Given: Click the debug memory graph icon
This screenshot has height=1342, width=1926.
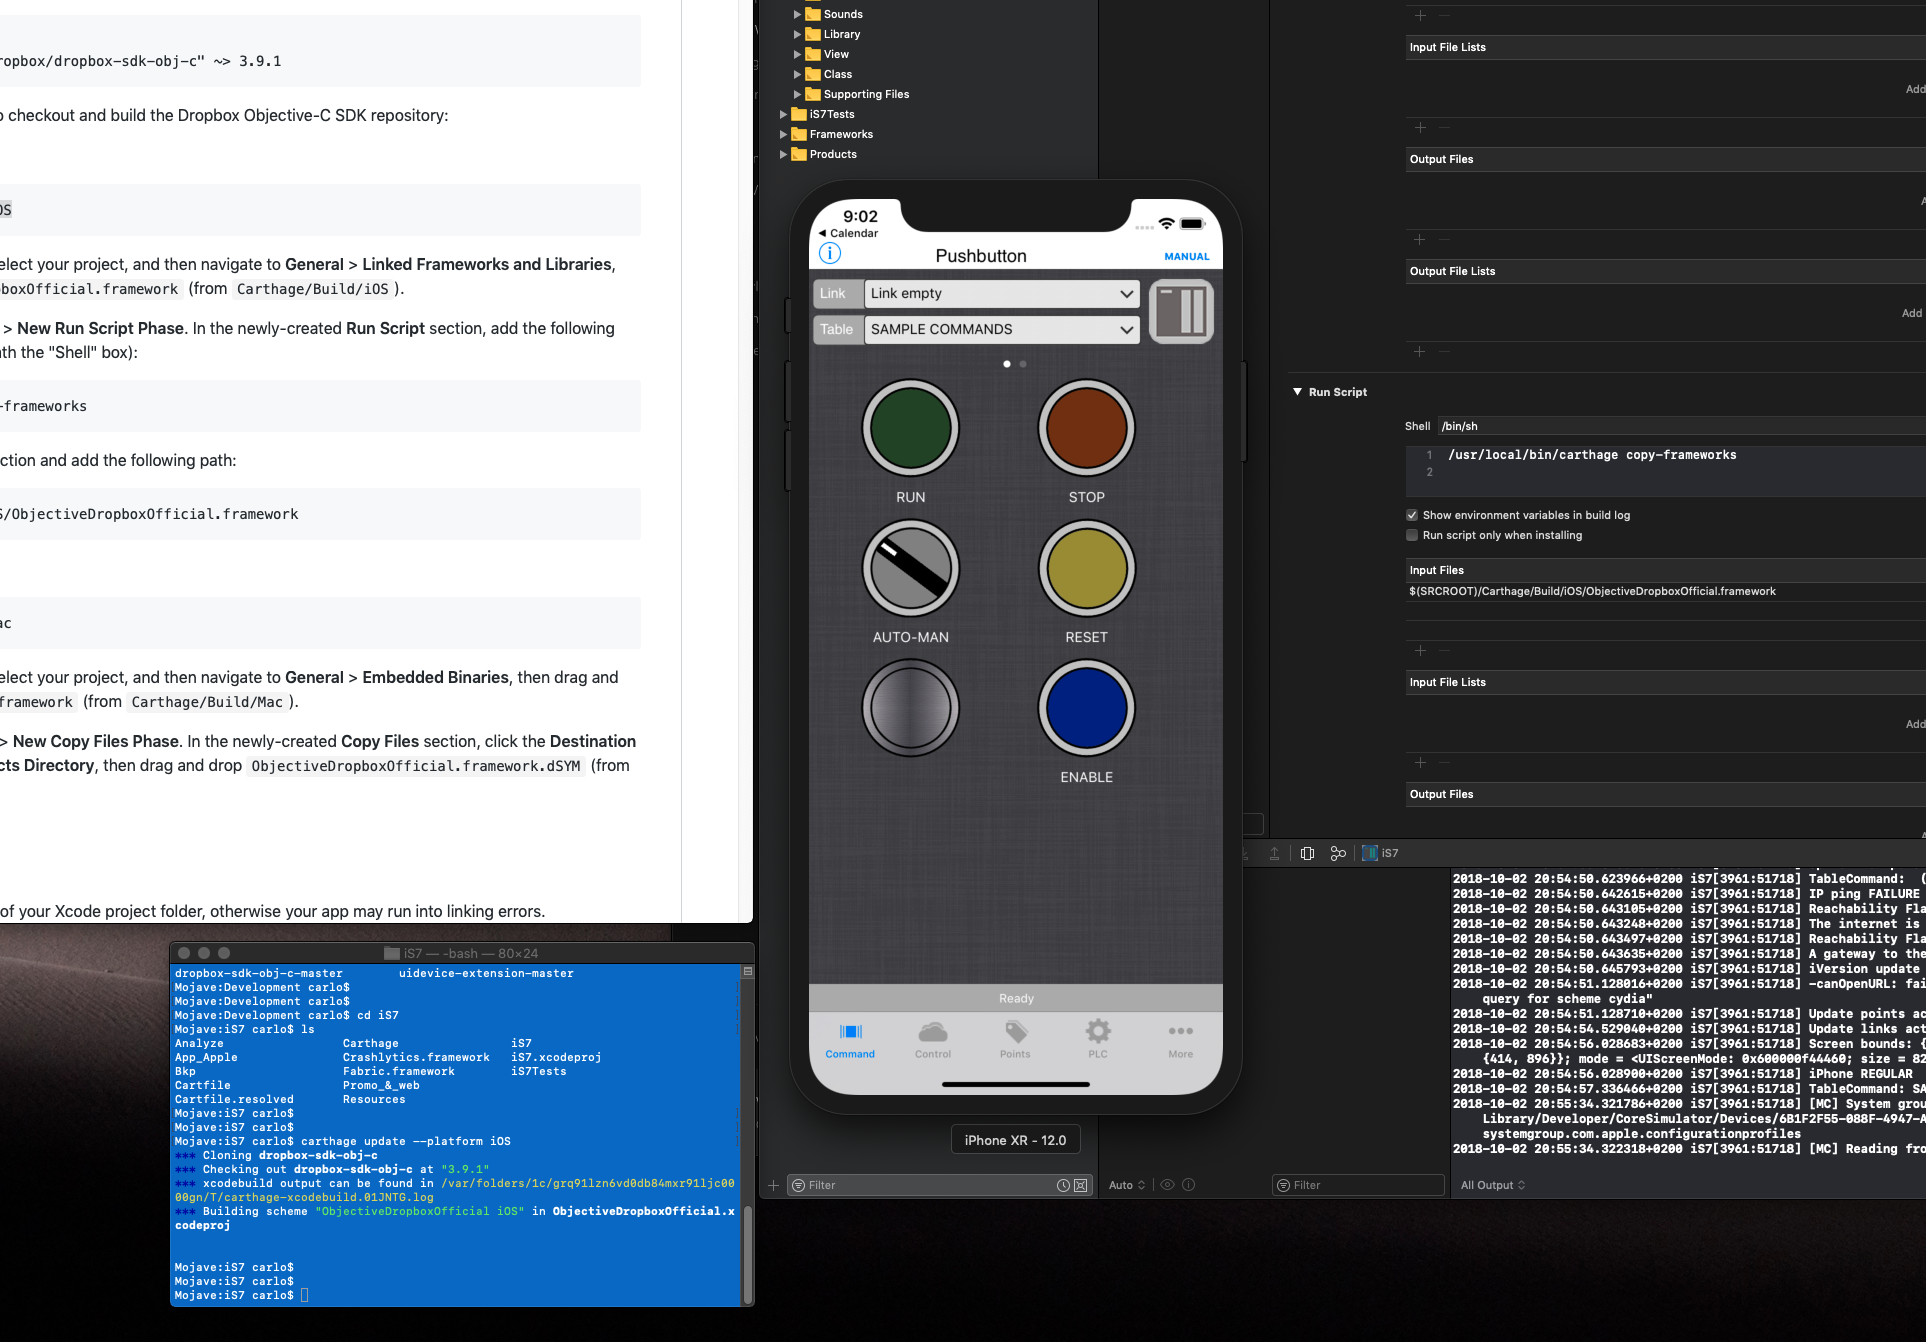Looking at the screenshot, I should pyautogui.click(x=1338, y=853).
